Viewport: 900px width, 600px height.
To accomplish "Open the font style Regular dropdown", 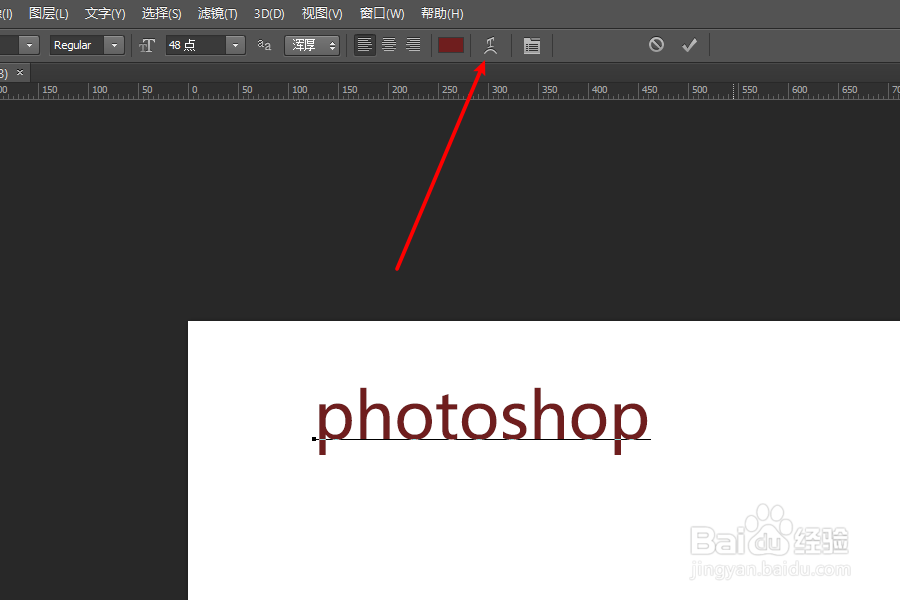I will tap(87, 45).
